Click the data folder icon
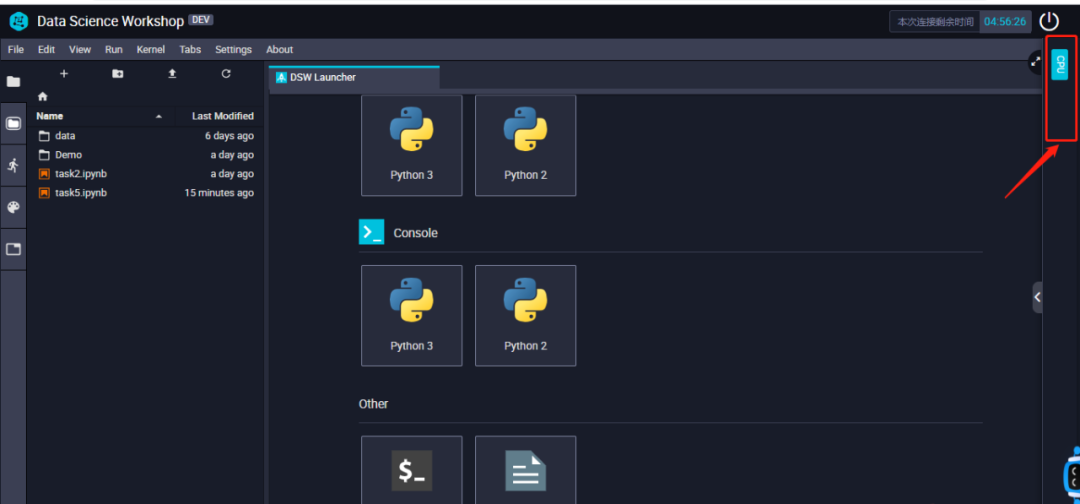This screenshot has width=1080, height=504. pyautogui.click(x=44, y=136)
